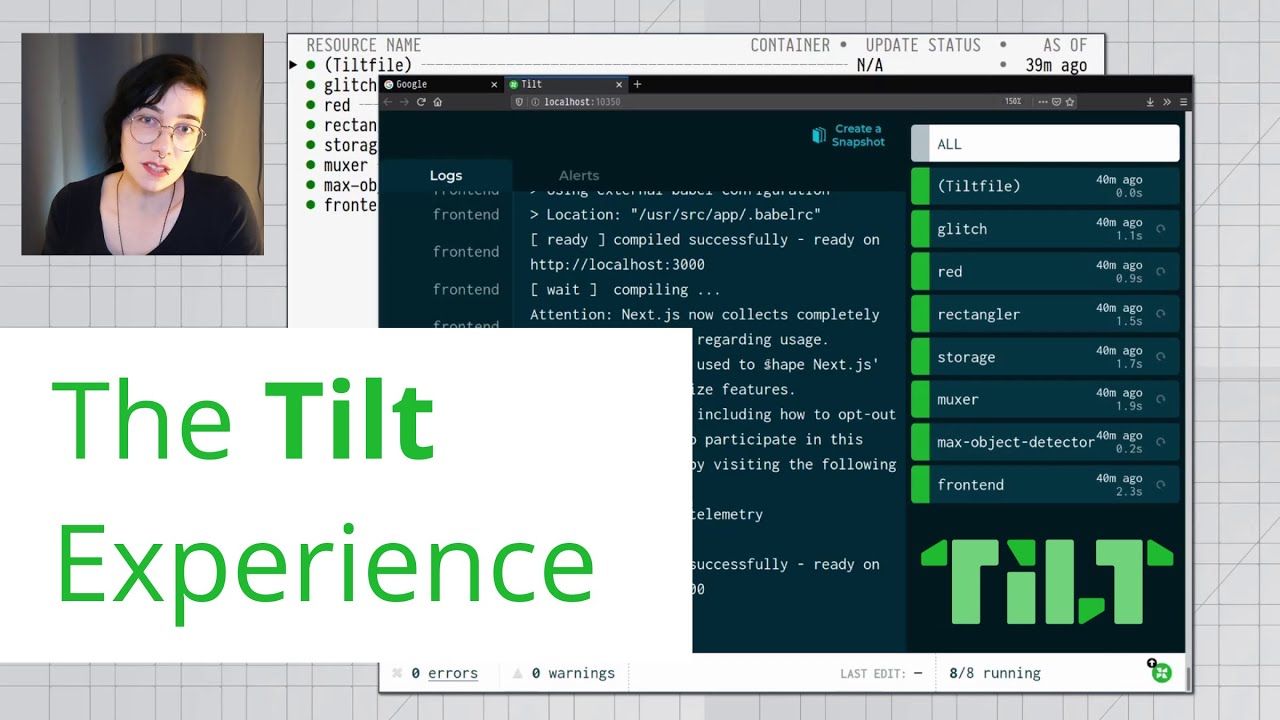Reset the 150% zoom indicator
Viewport: 1280px width, 720px height.
click(1013, 102)
